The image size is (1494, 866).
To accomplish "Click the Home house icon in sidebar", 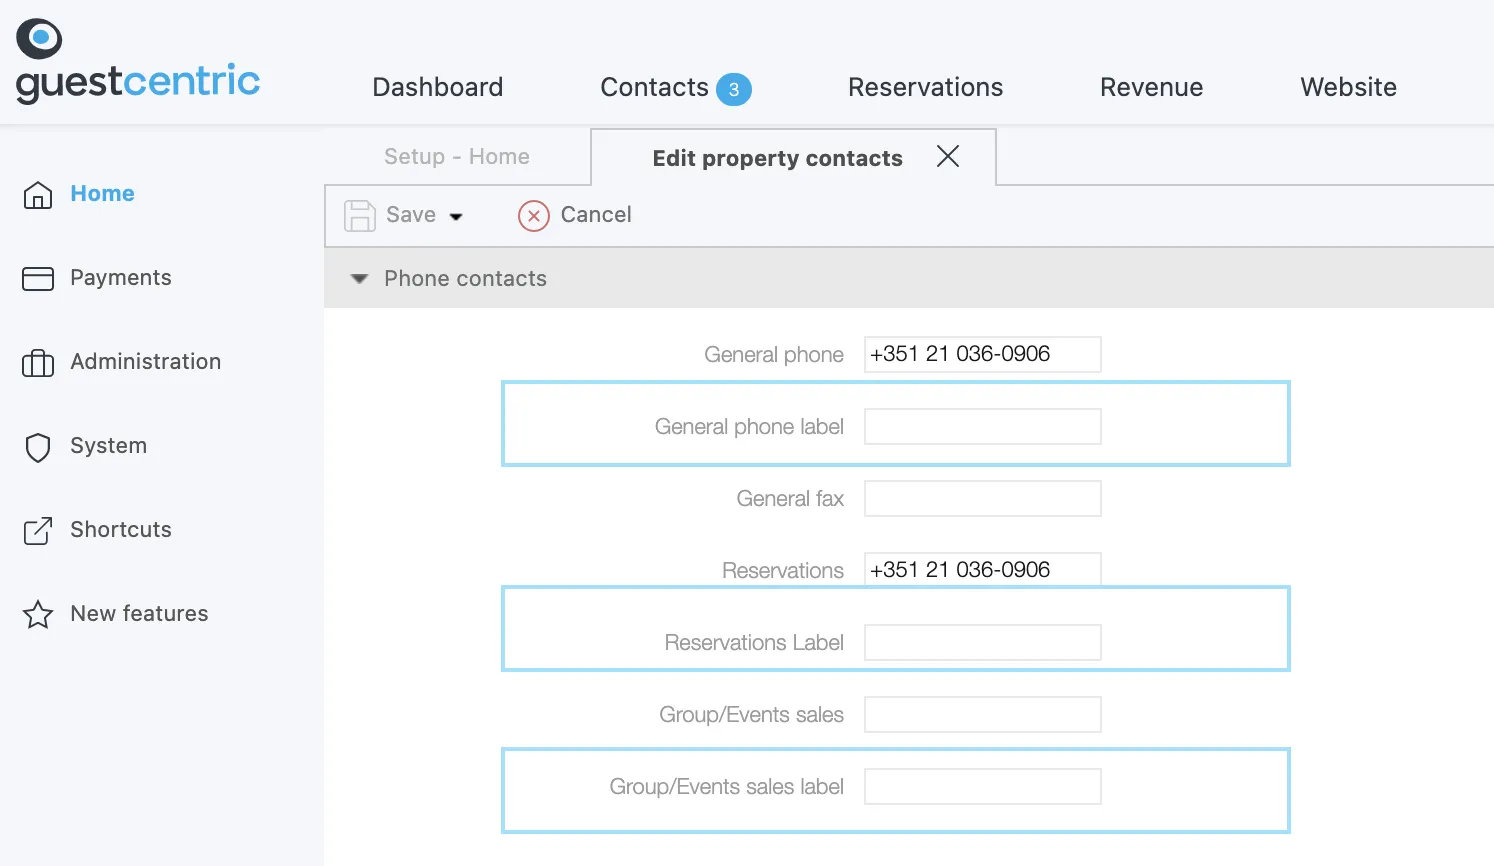I will [x=38, y=194].
